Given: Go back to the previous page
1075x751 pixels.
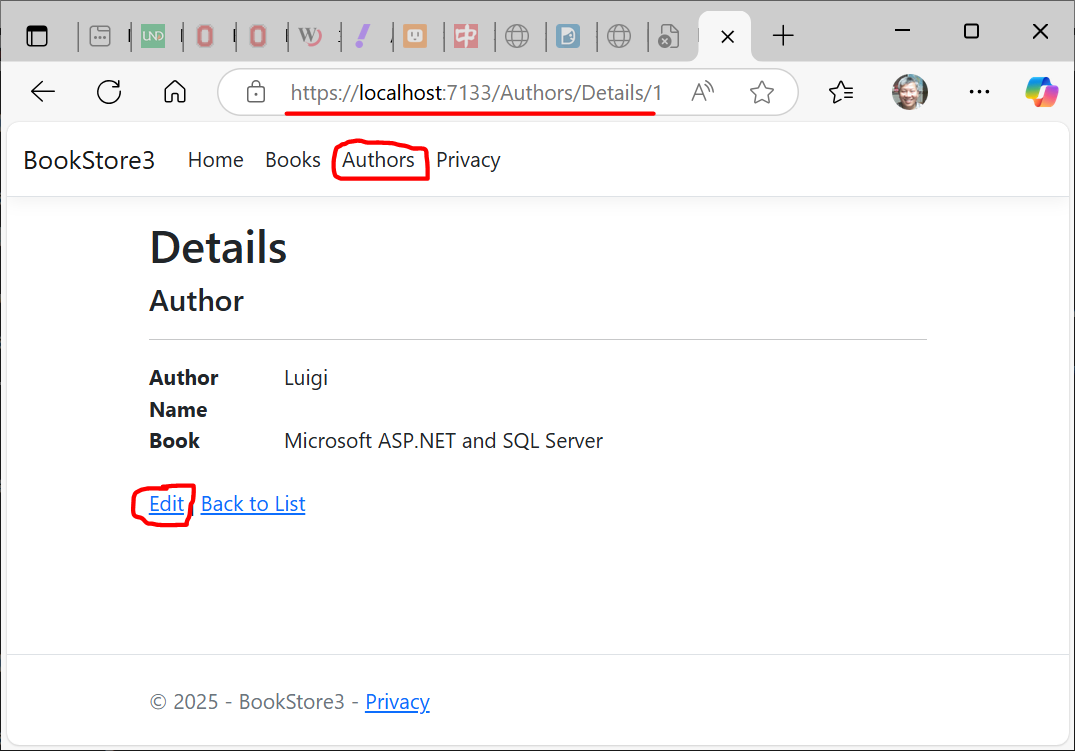Looking at the screenshot, I should [43, 92].
